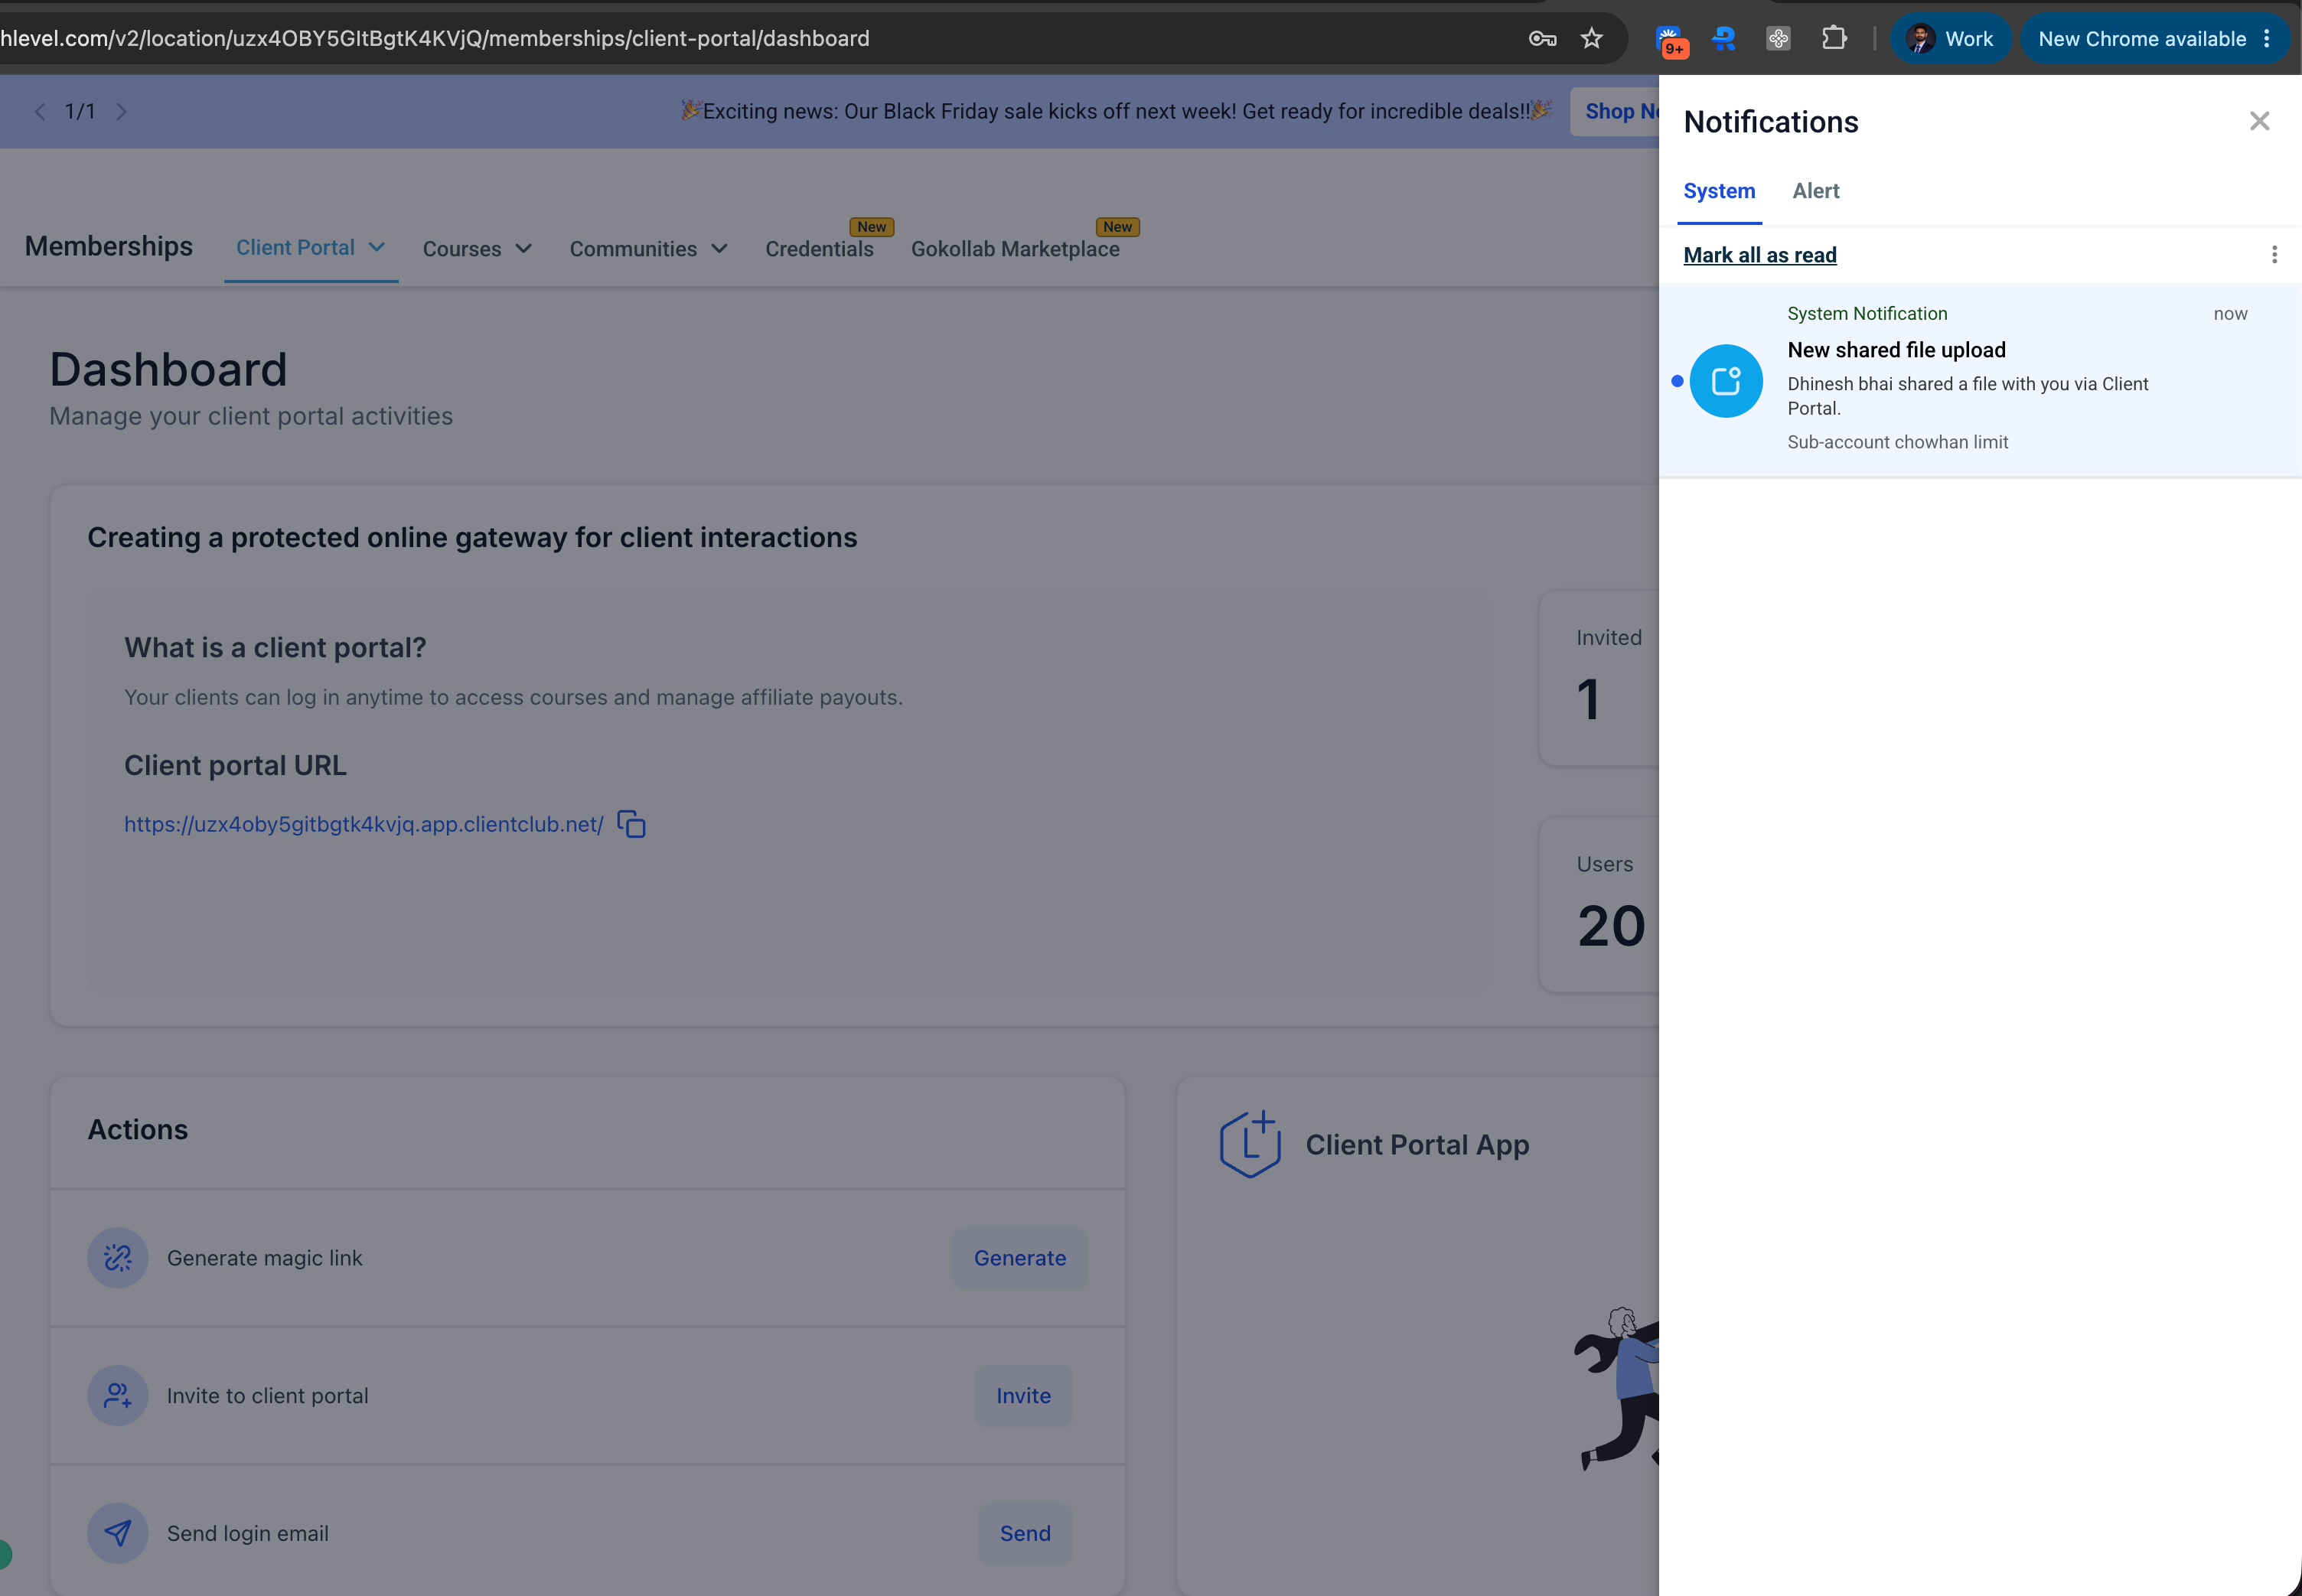Click the Shop Now banner button

click(1615, 112)
